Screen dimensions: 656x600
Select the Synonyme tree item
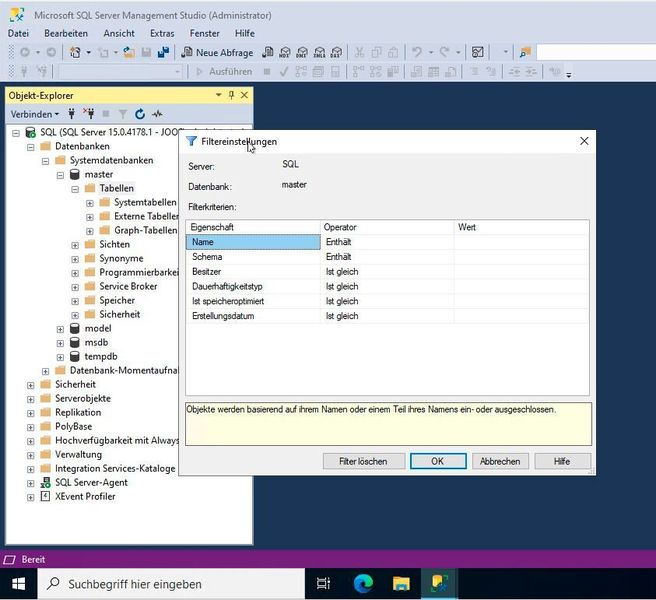click(121, 258)
